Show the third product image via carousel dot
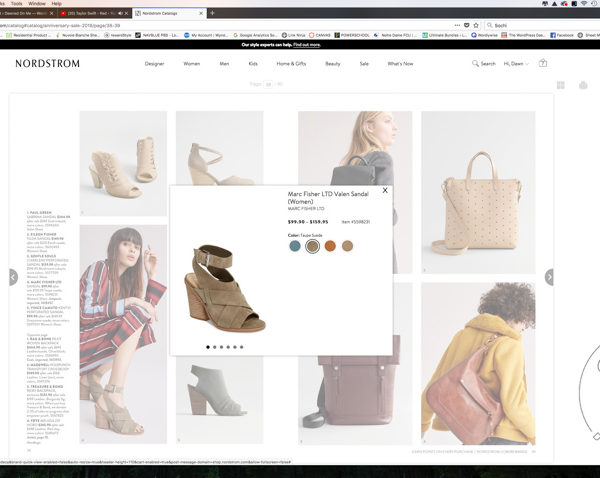The image size is (600, 478). point(222,347)
